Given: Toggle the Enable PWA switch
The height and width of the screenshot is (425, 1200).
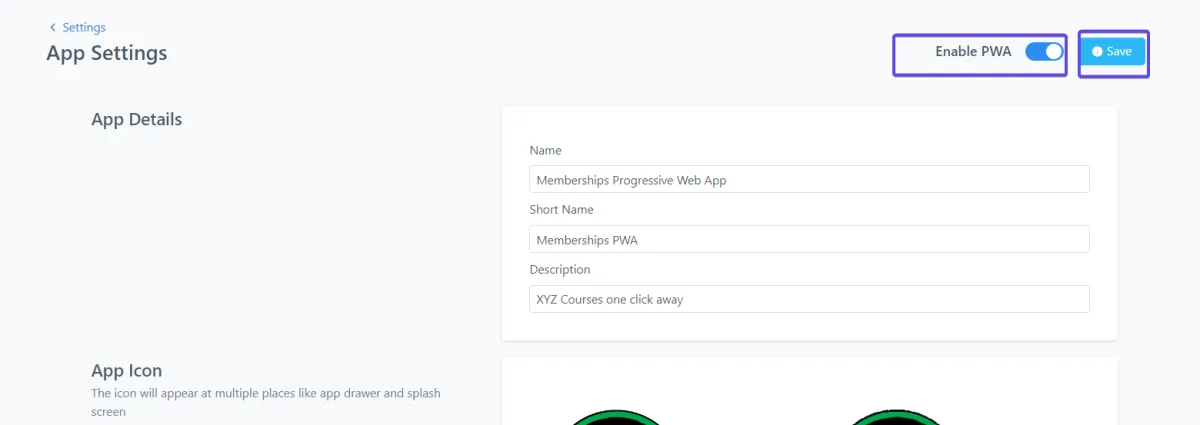Looking at the screenshot, I should pyautogui.click(x=1044, y=51).
